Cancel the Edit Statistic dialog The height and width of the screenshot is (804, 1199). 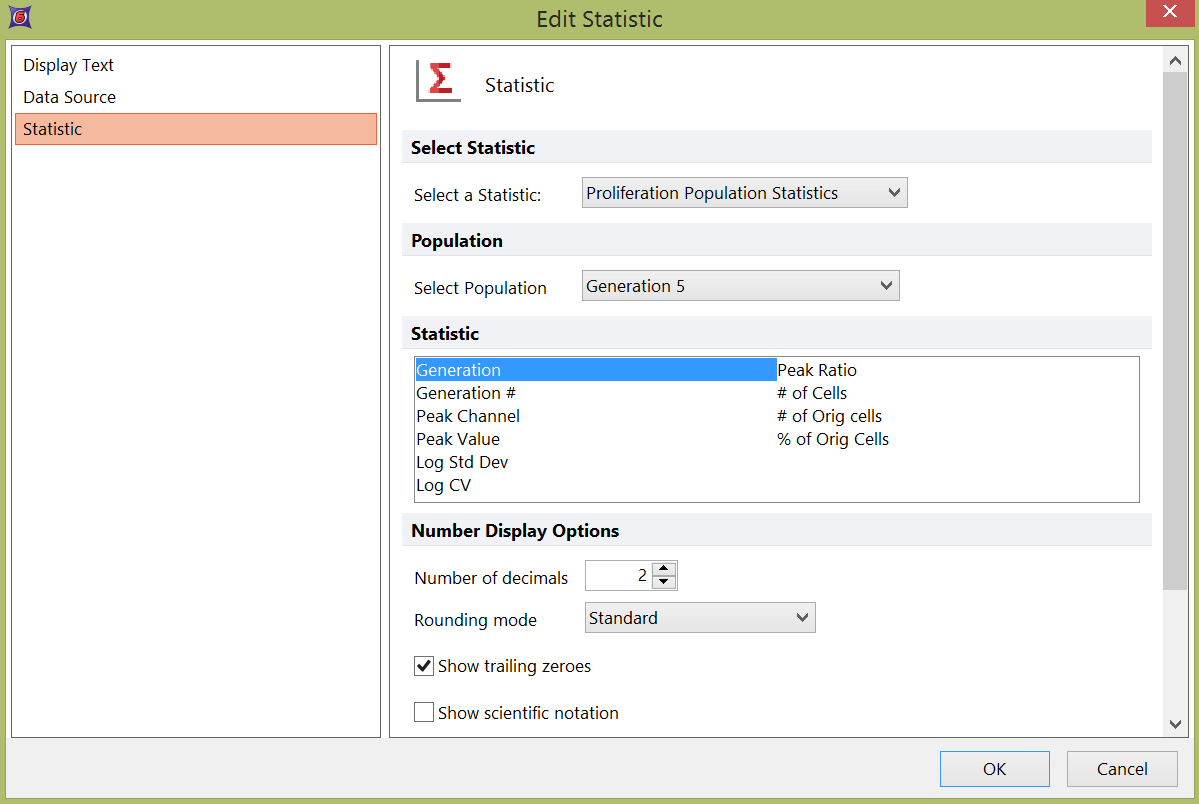(1121, 769)
